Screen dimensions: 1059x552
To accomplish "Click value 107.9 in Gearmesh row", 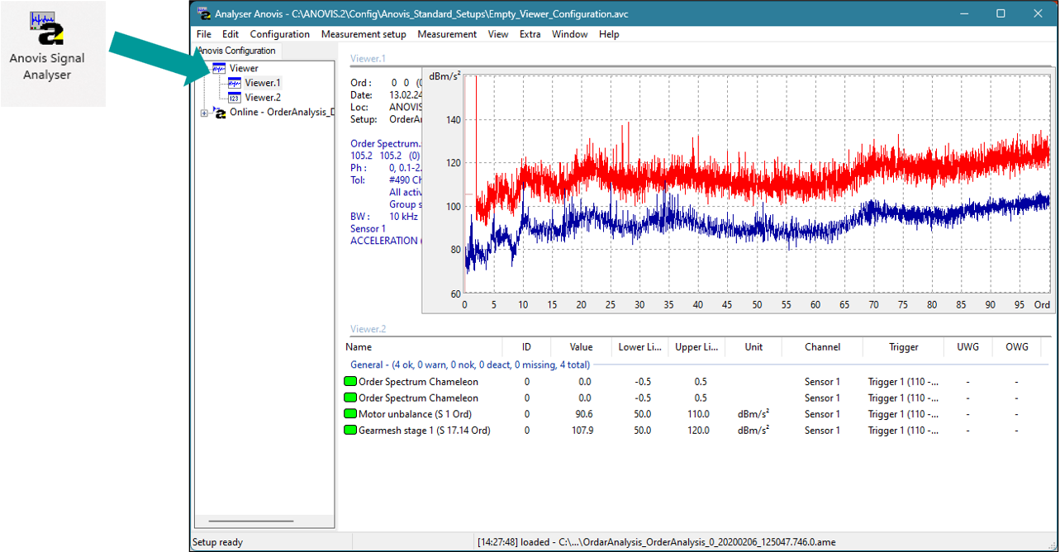I will coord(582,430).
